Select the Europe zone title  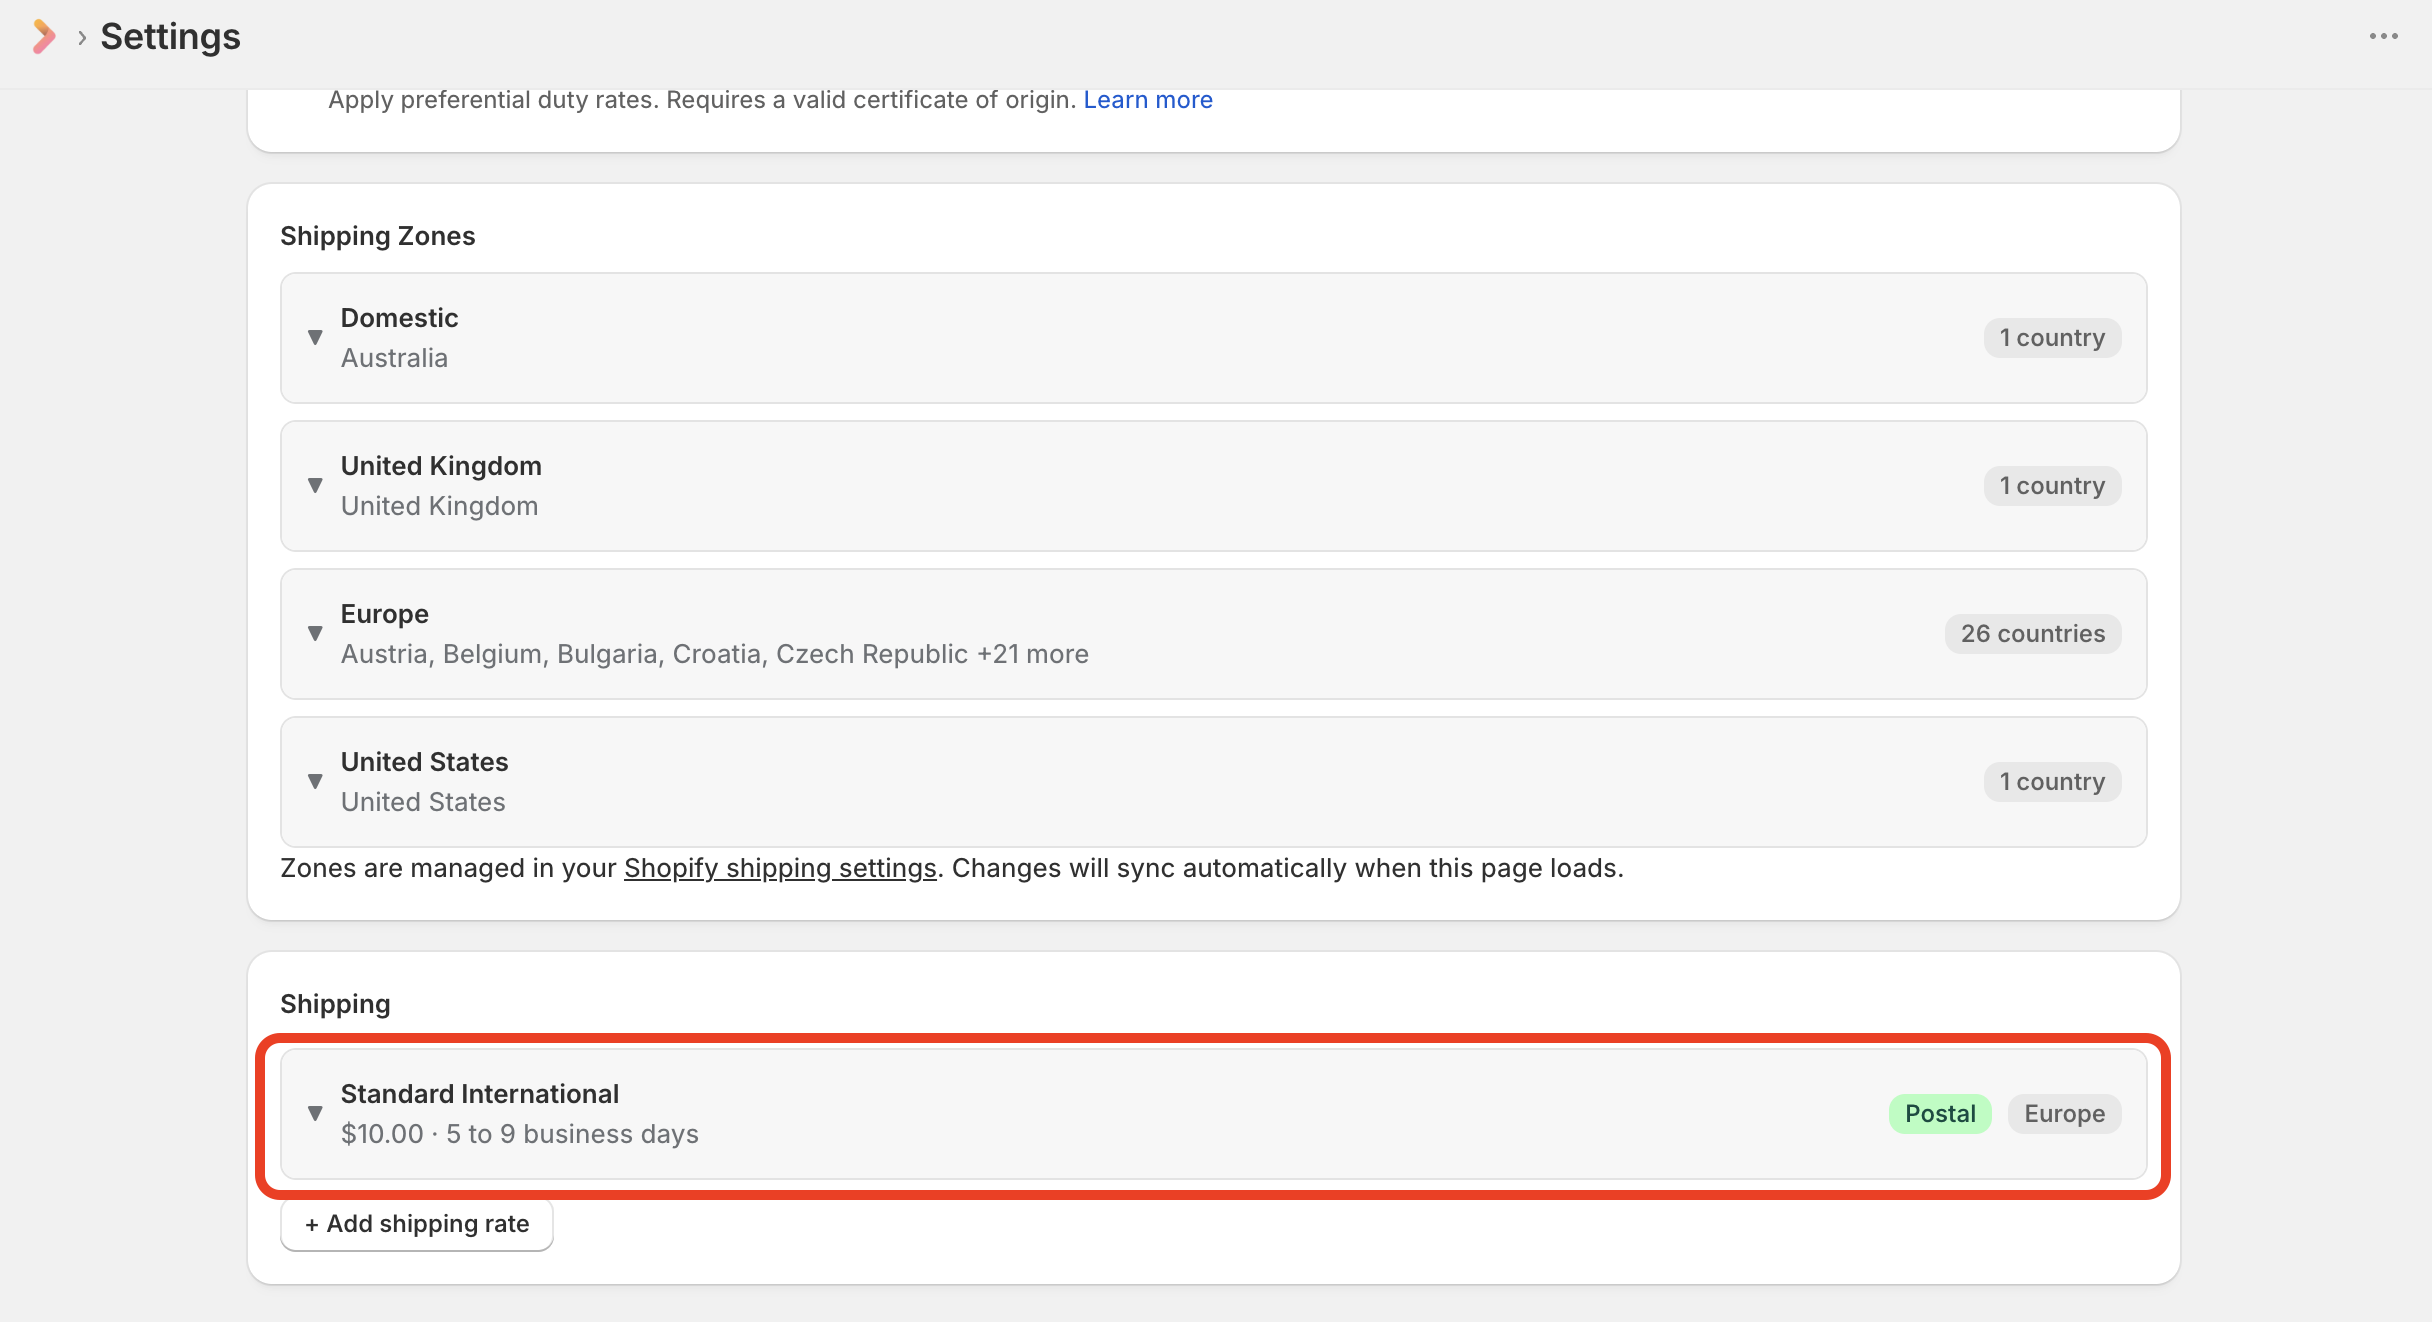(x=384, y=614)
